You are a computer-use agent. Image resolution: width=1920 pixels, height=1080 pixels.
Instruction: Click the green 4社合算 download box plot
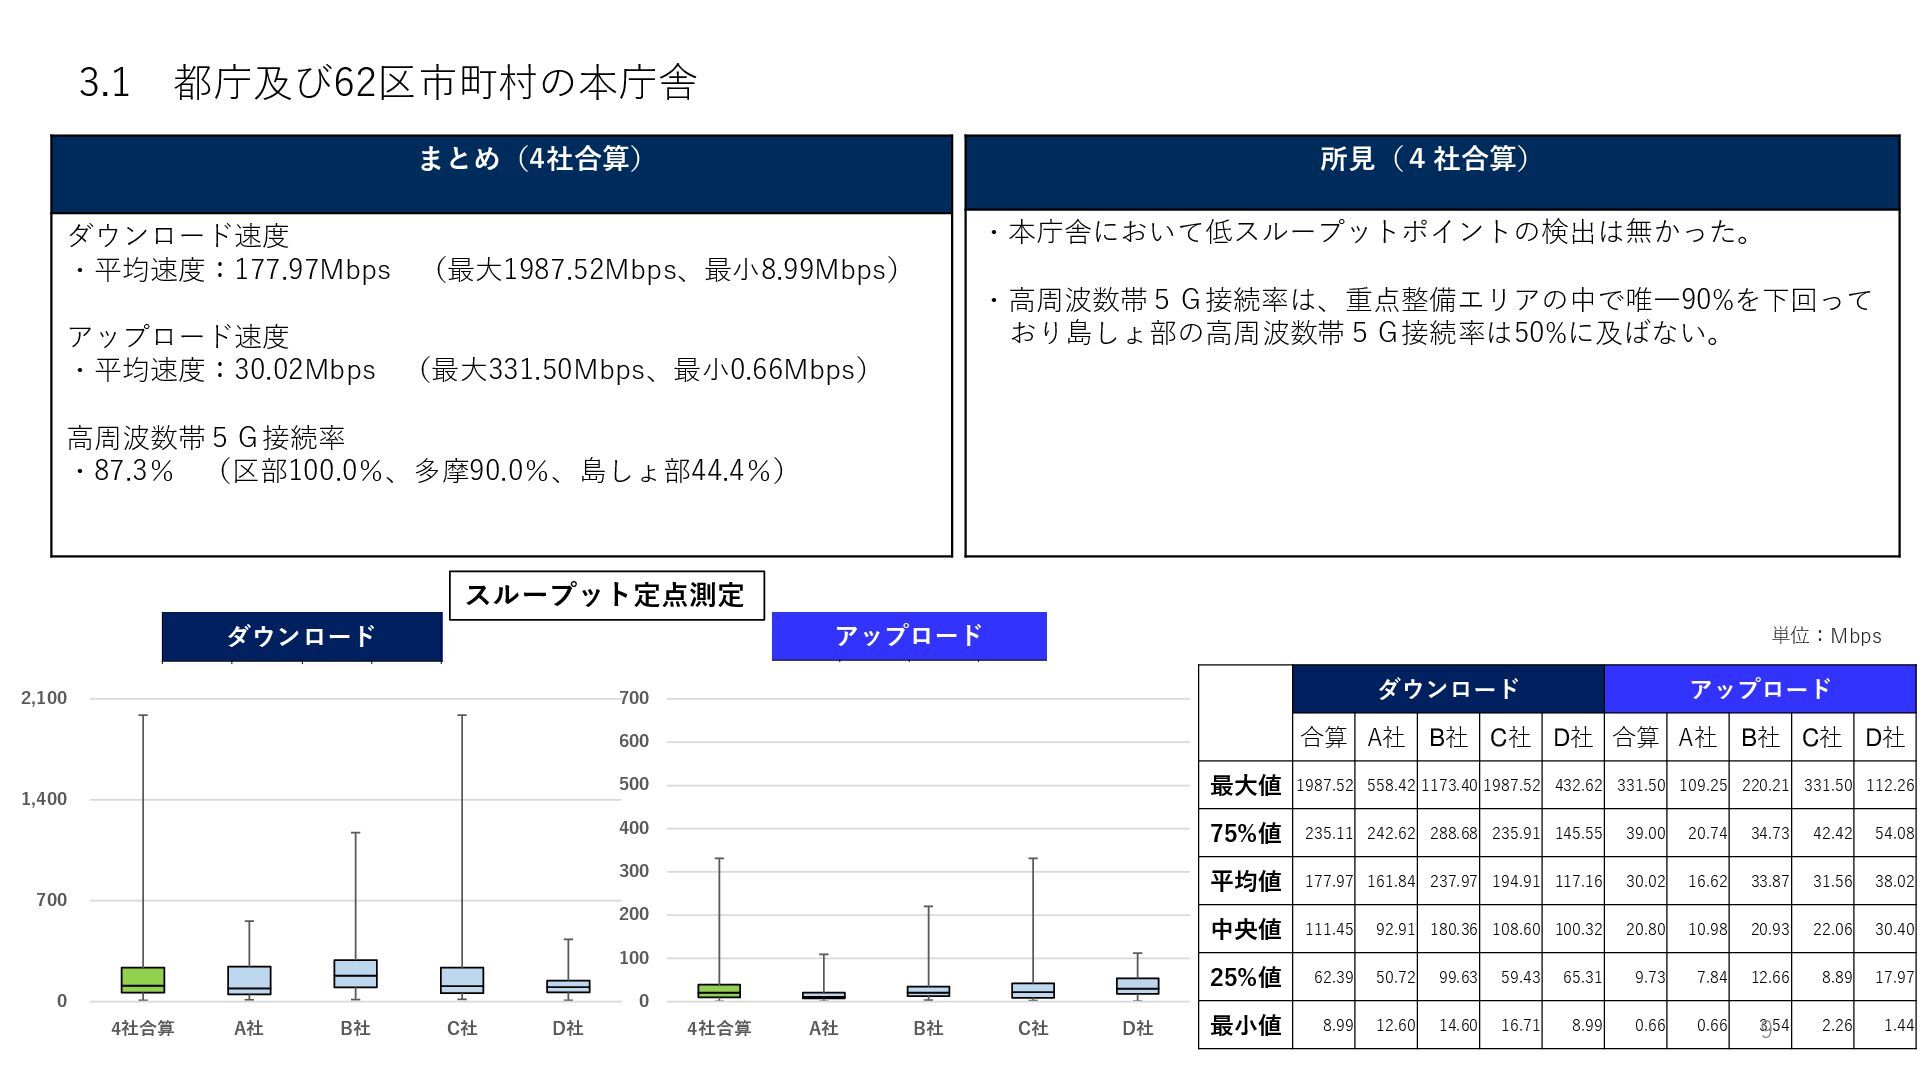tap(143, 980)
